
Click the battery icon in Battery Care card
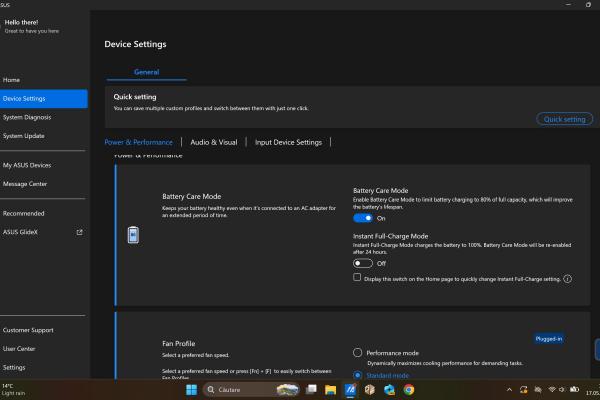pos(133,235)
